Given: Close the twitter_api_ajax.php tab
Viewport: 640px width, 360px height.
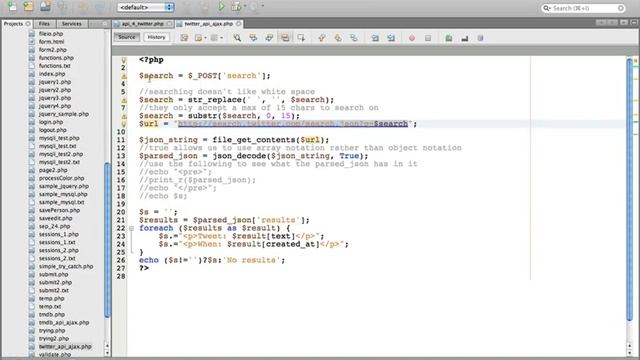Looking at the screenshot, I should pyautogui.click(x=239, y=24).
